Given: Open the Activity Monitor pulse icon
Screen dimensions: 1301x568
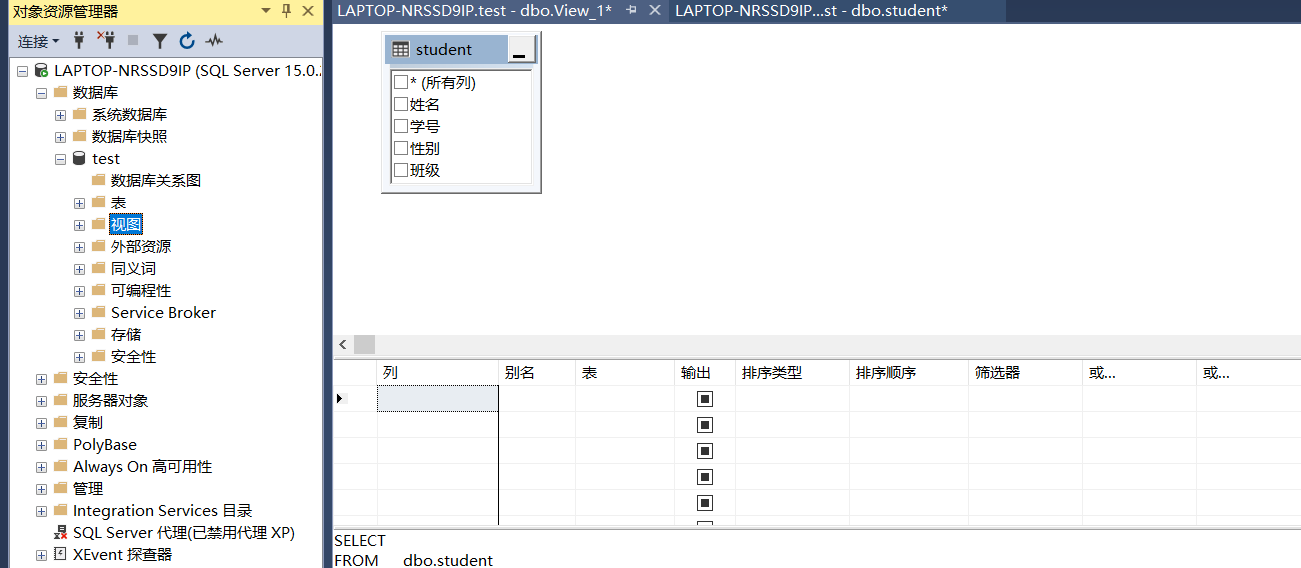Looking at the screenshot, I should (x=214, y=41).
